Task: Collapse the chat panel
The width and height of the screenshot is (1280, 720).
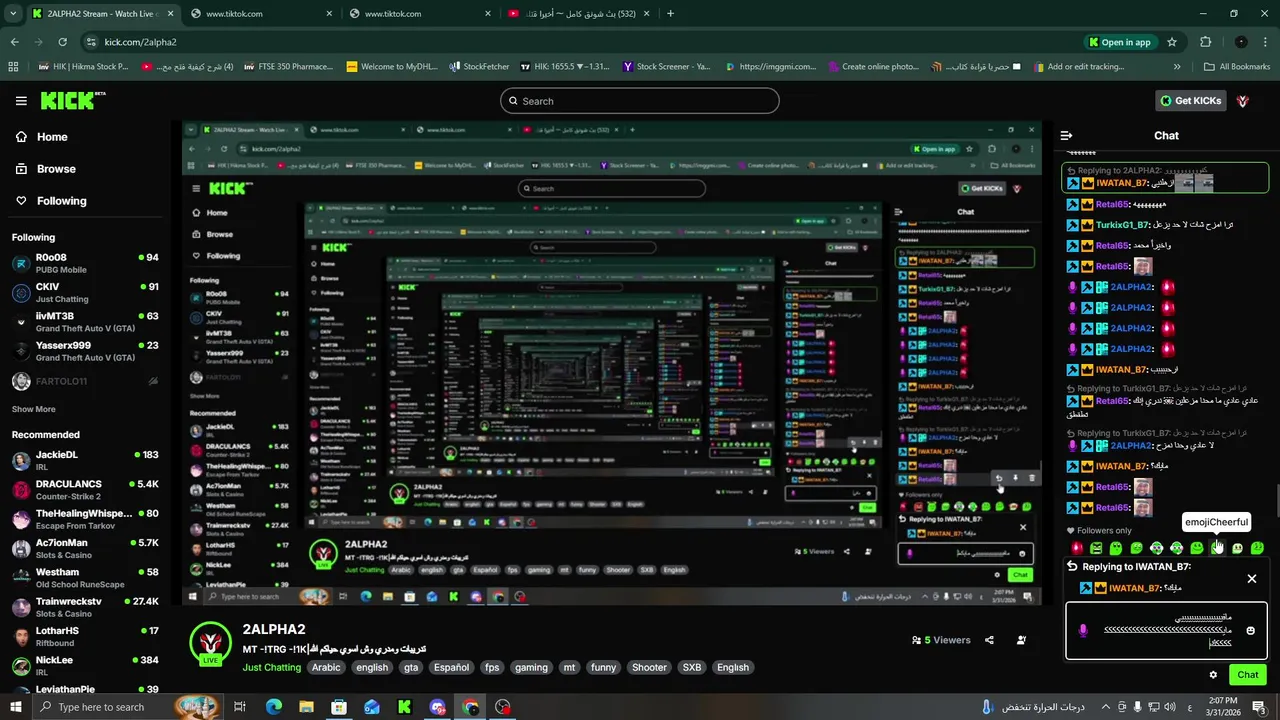Action: 1066,135
